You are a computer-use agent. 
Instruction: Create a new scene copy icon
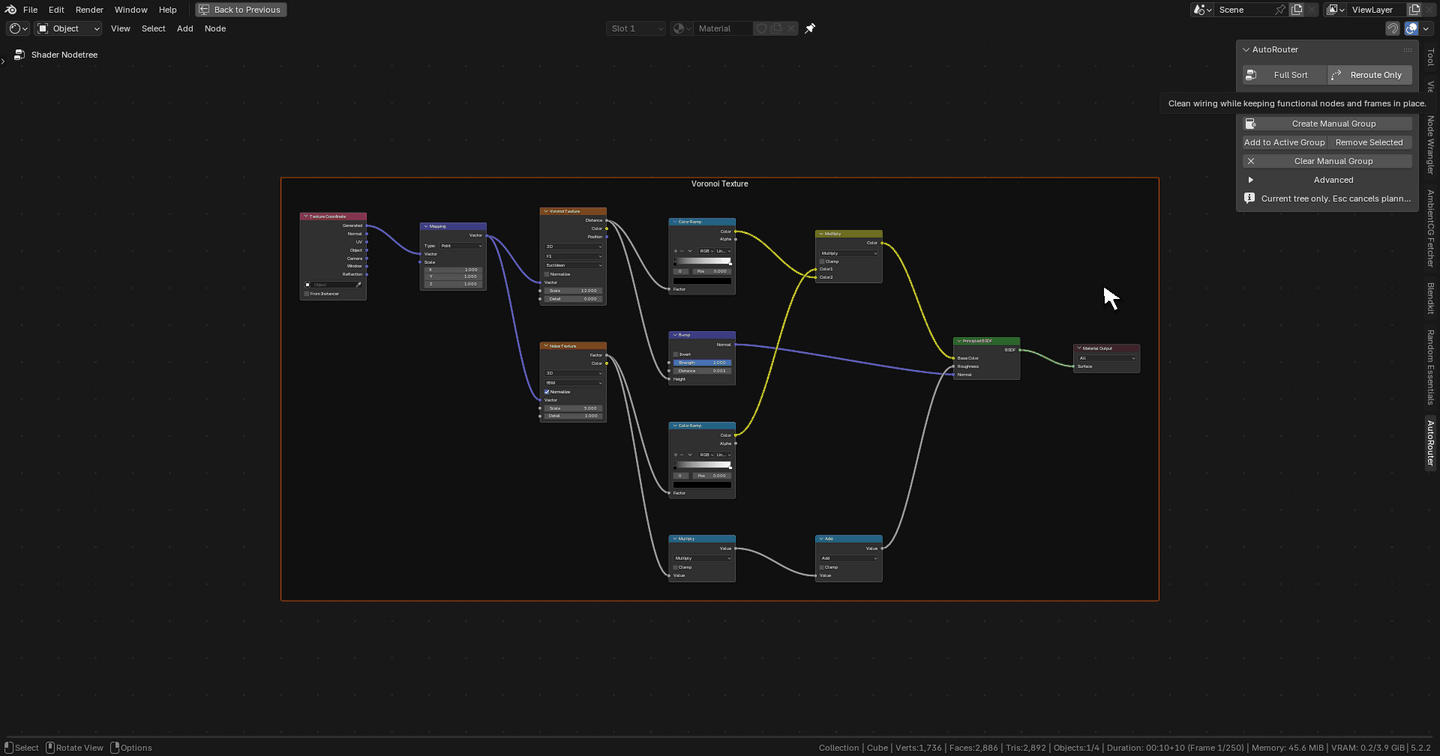[1297, 9]
